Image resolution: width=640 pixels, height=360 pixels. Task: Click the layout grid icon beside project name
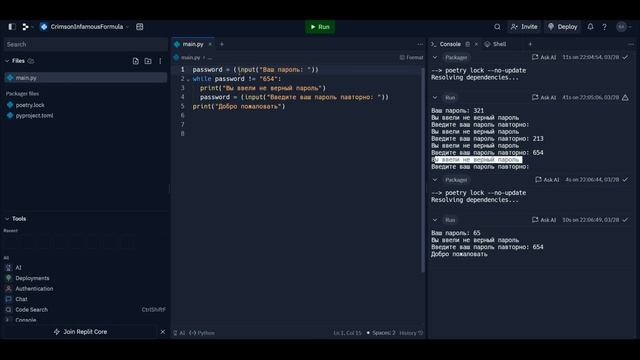(140, 27)
